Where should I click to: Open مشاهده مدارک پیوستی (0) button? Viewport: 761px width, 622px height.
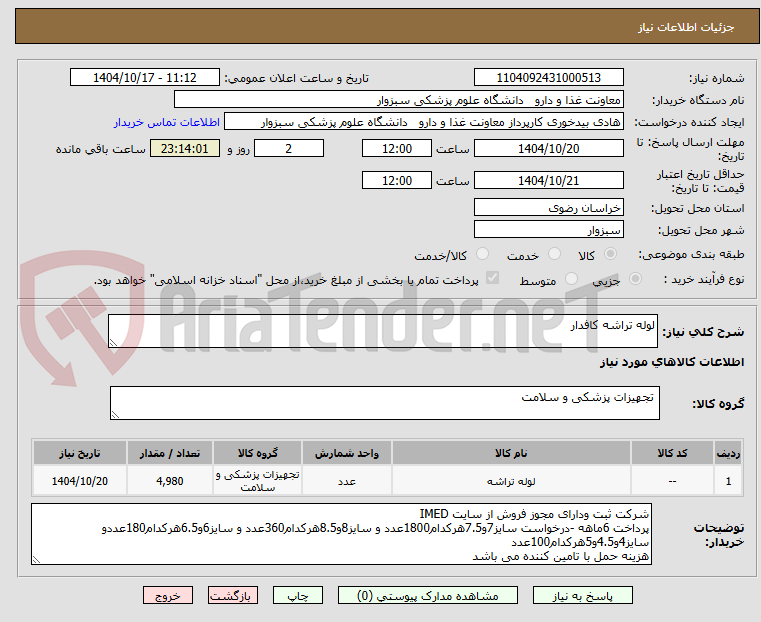[x=428, y=595]
